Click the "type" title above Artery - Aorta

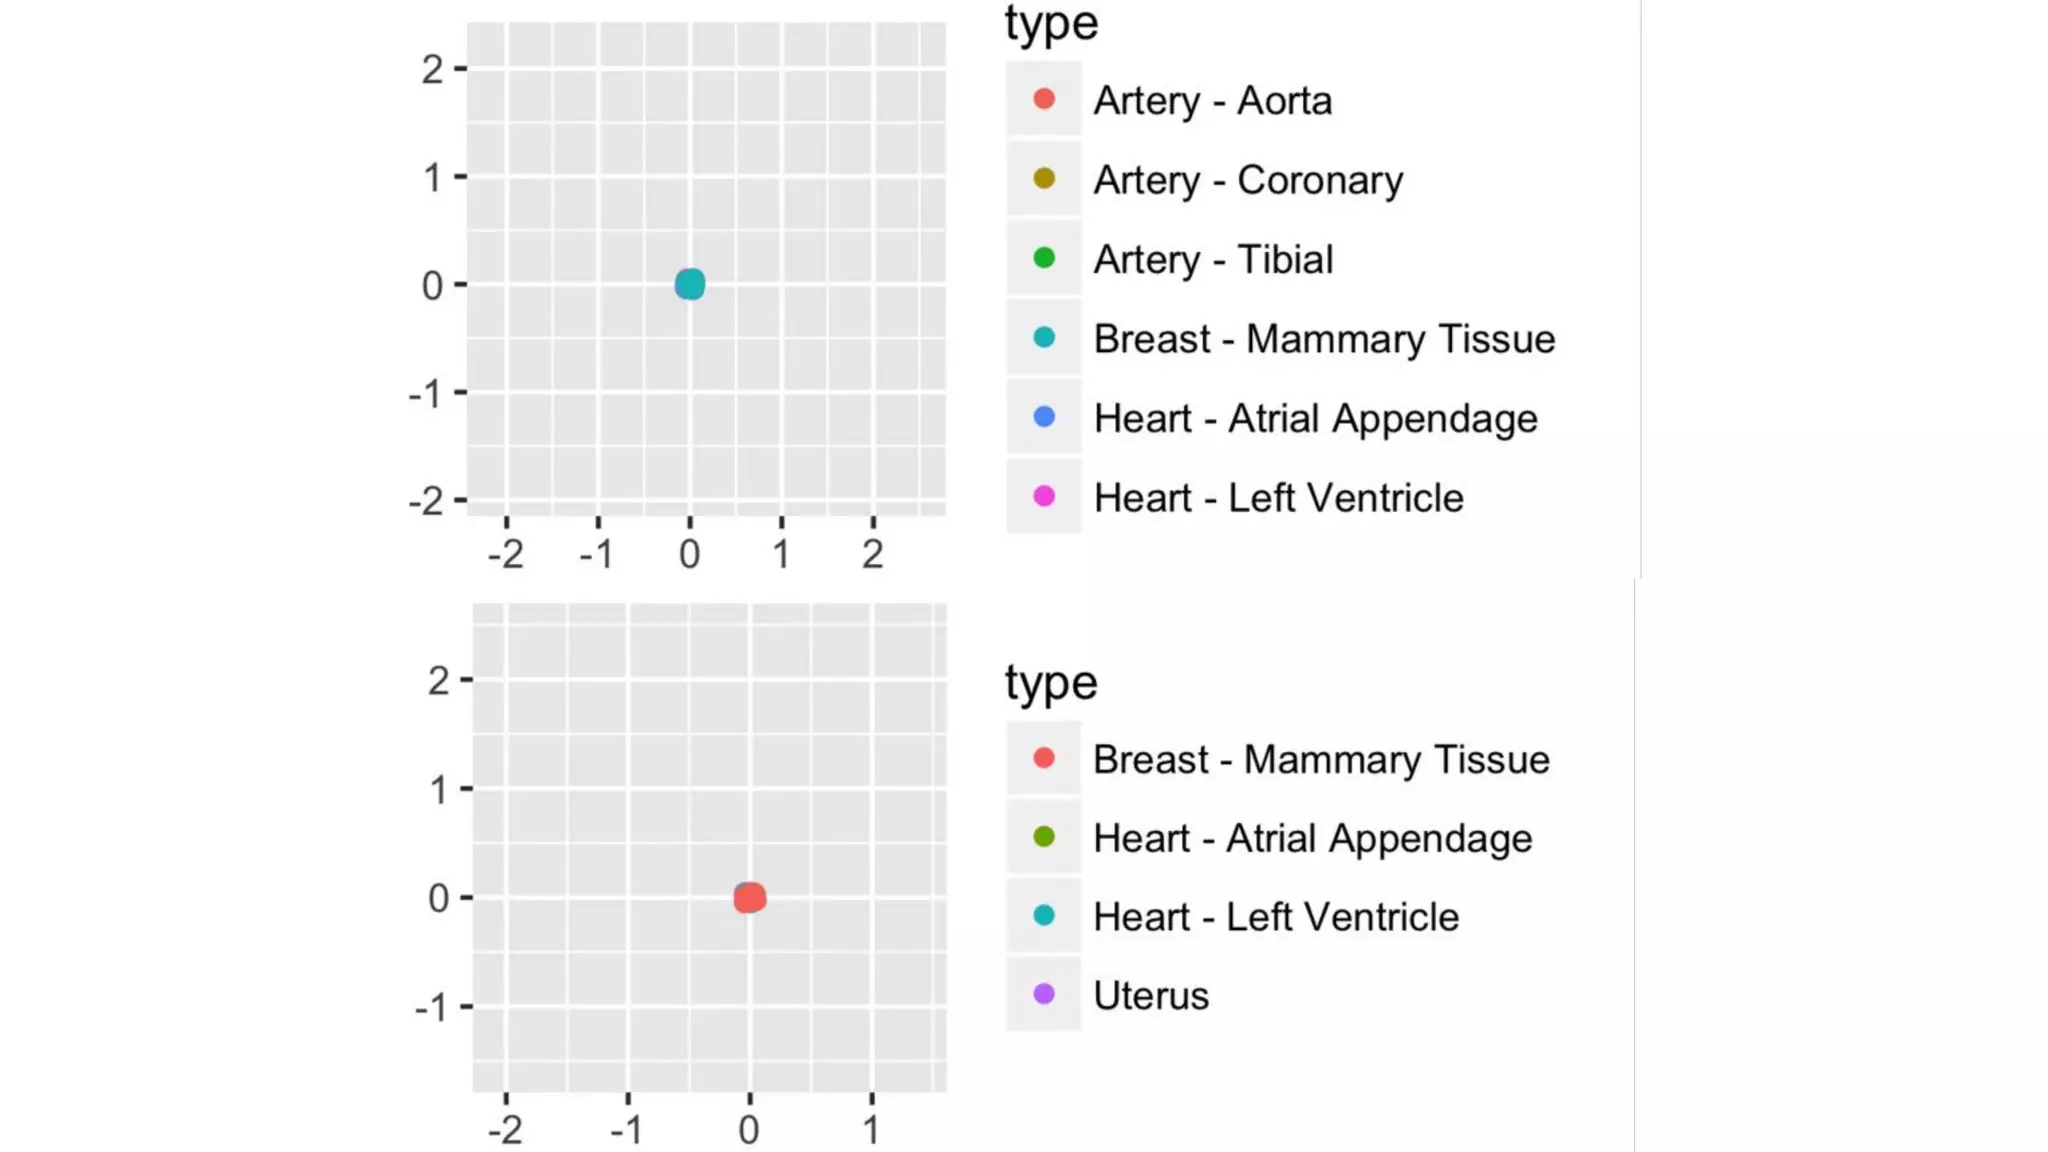(x=1051, y=24)
